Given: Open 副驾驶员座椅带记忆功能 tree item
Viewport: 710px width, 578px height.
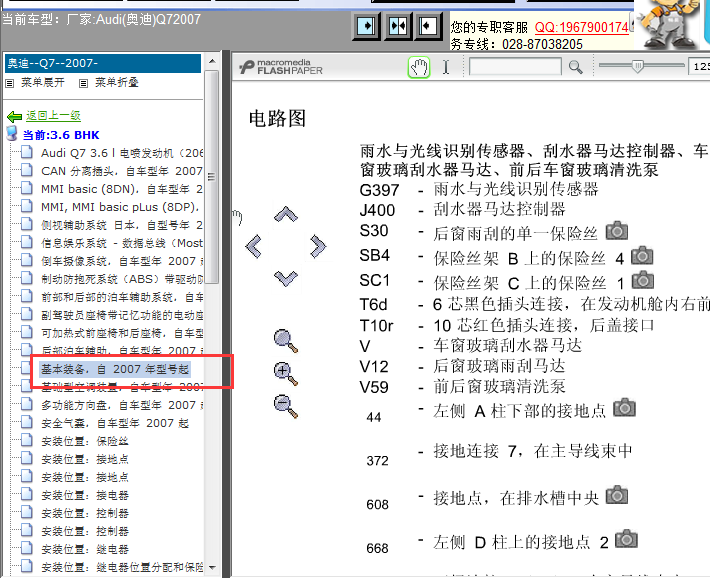Looking at the screenshot, I should (x=122, y=315).
